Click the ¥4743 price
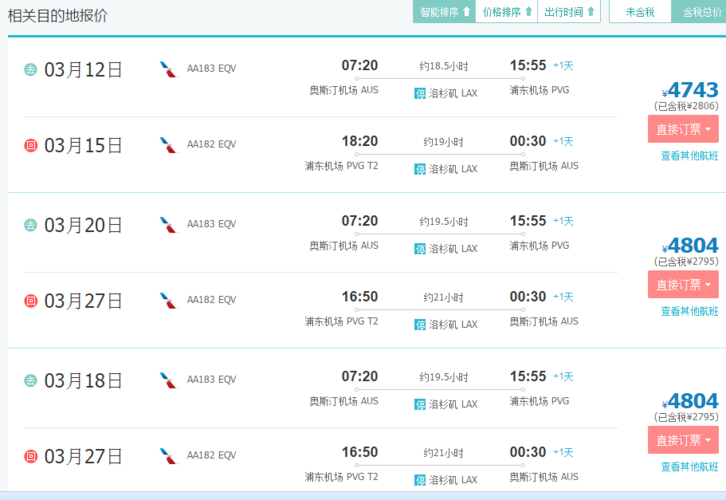 pyautogui.click(x=690, y=89)
